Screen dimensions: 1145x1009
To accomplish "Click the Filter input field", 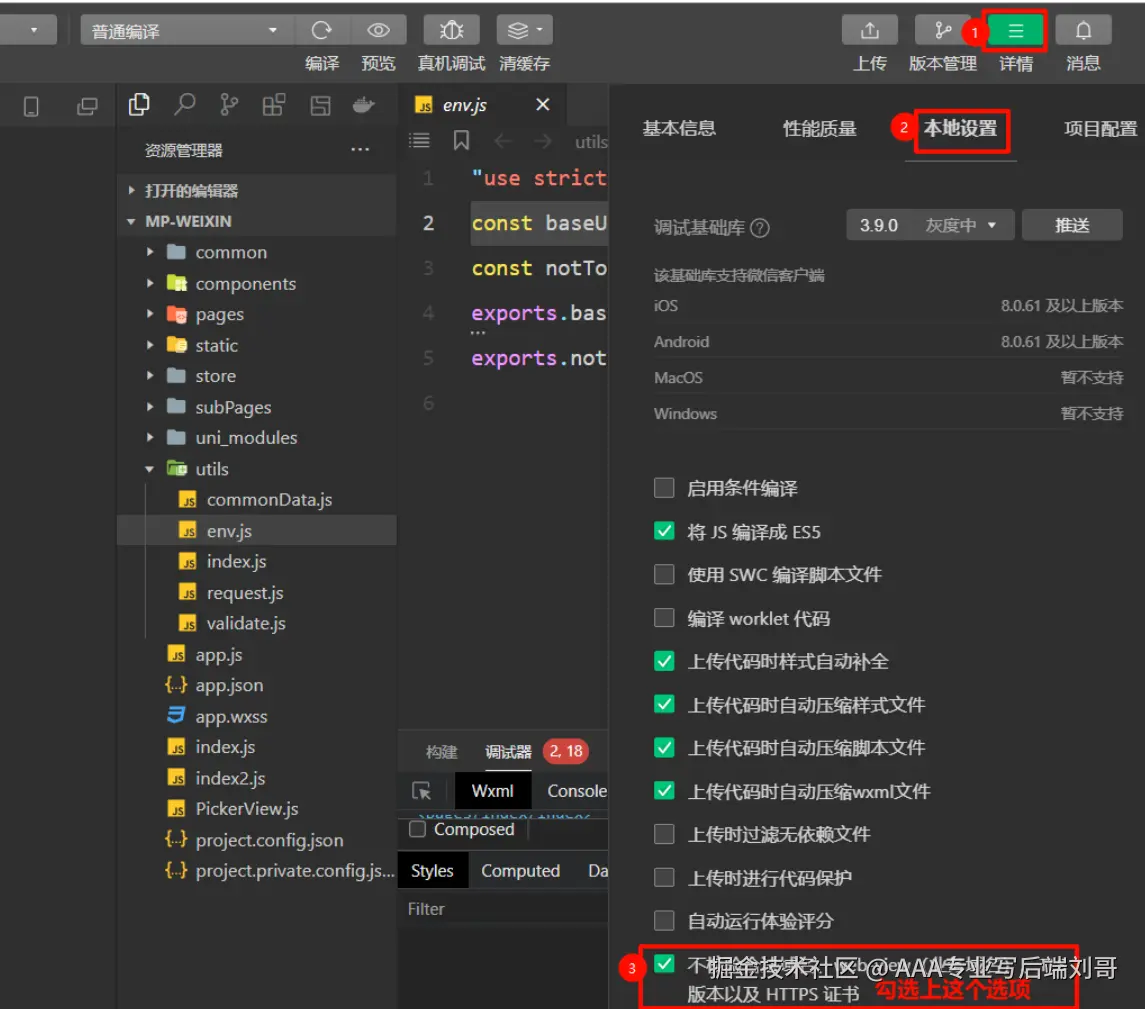I will point(504,909).
